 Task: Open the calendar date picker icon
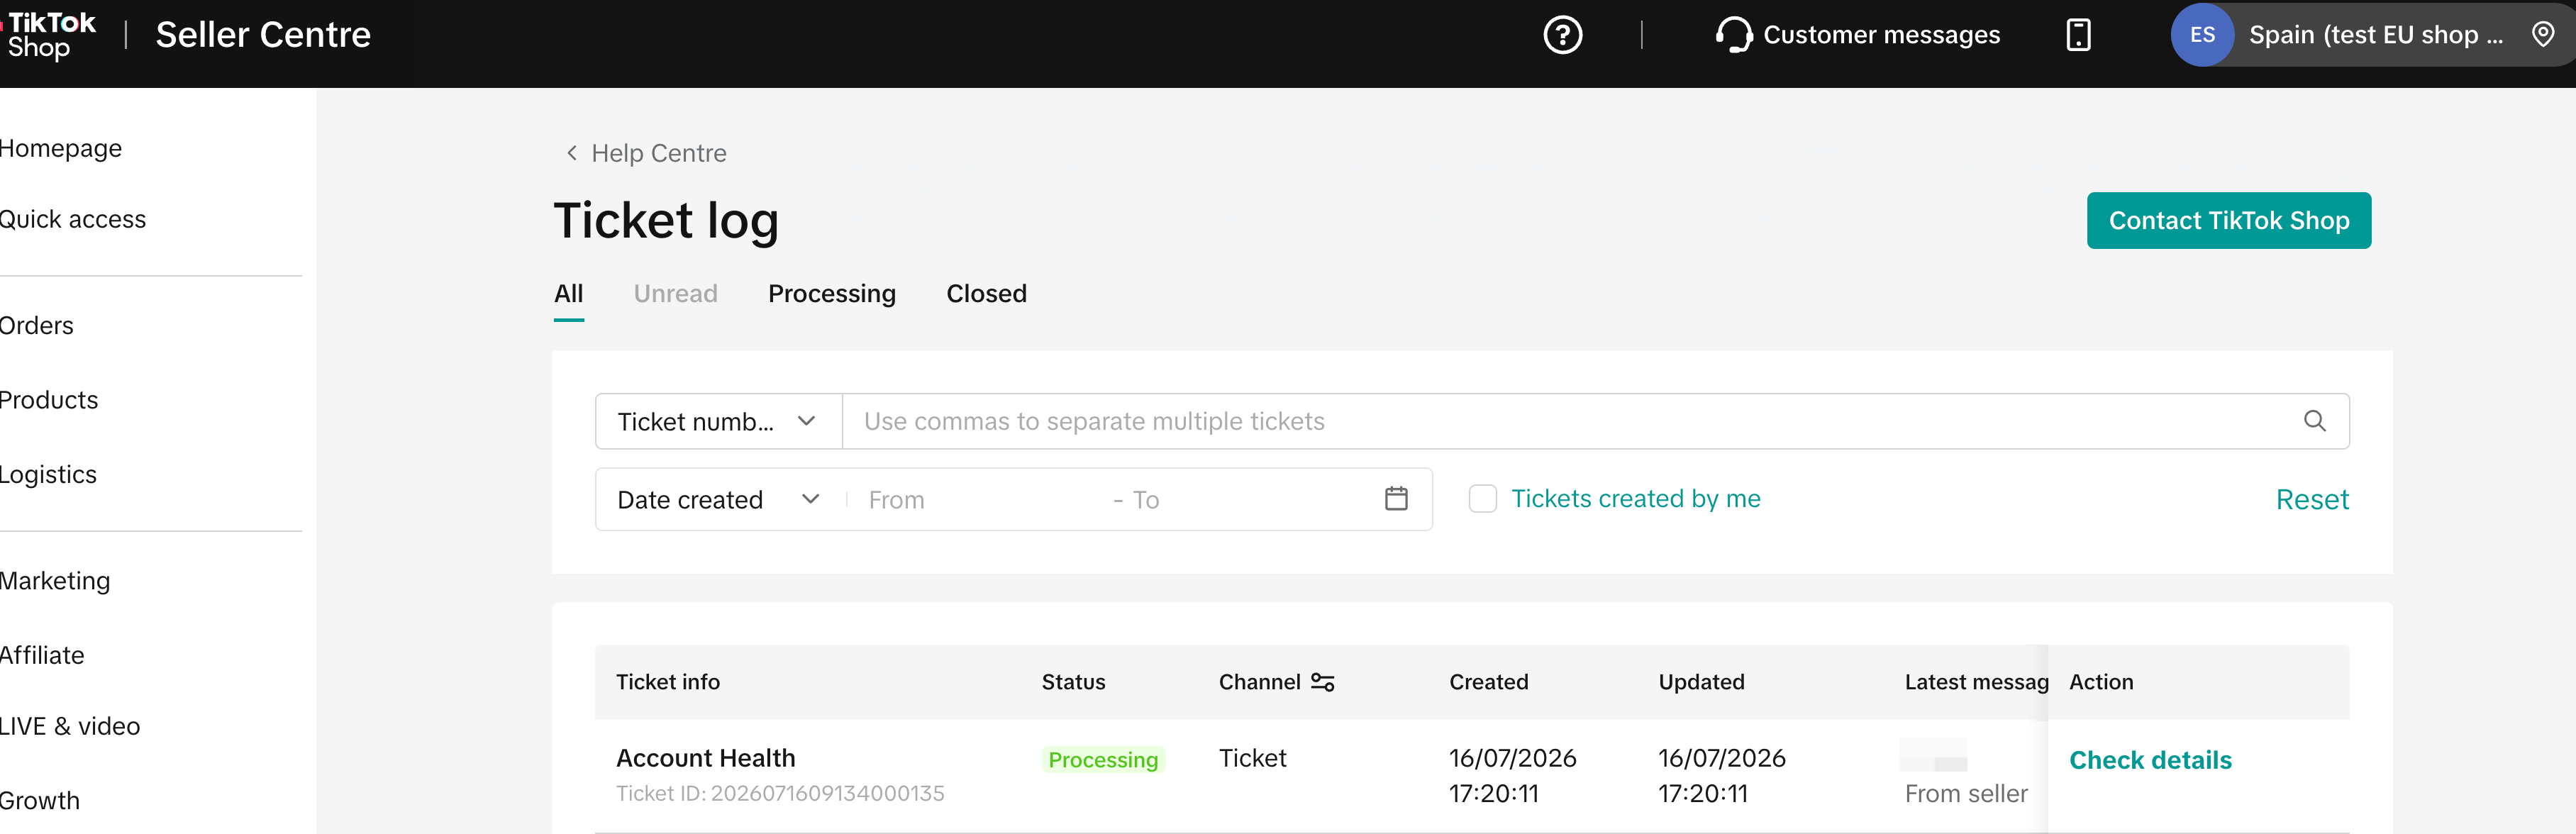pyautogui.click(x=1396, y=498)
